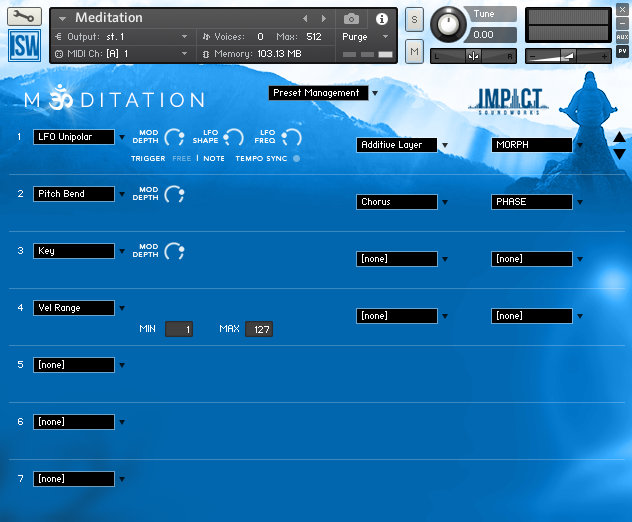Open the Meditation instrument name menu arrow
This screenshot has width=632, height=522.
[62, 19]
